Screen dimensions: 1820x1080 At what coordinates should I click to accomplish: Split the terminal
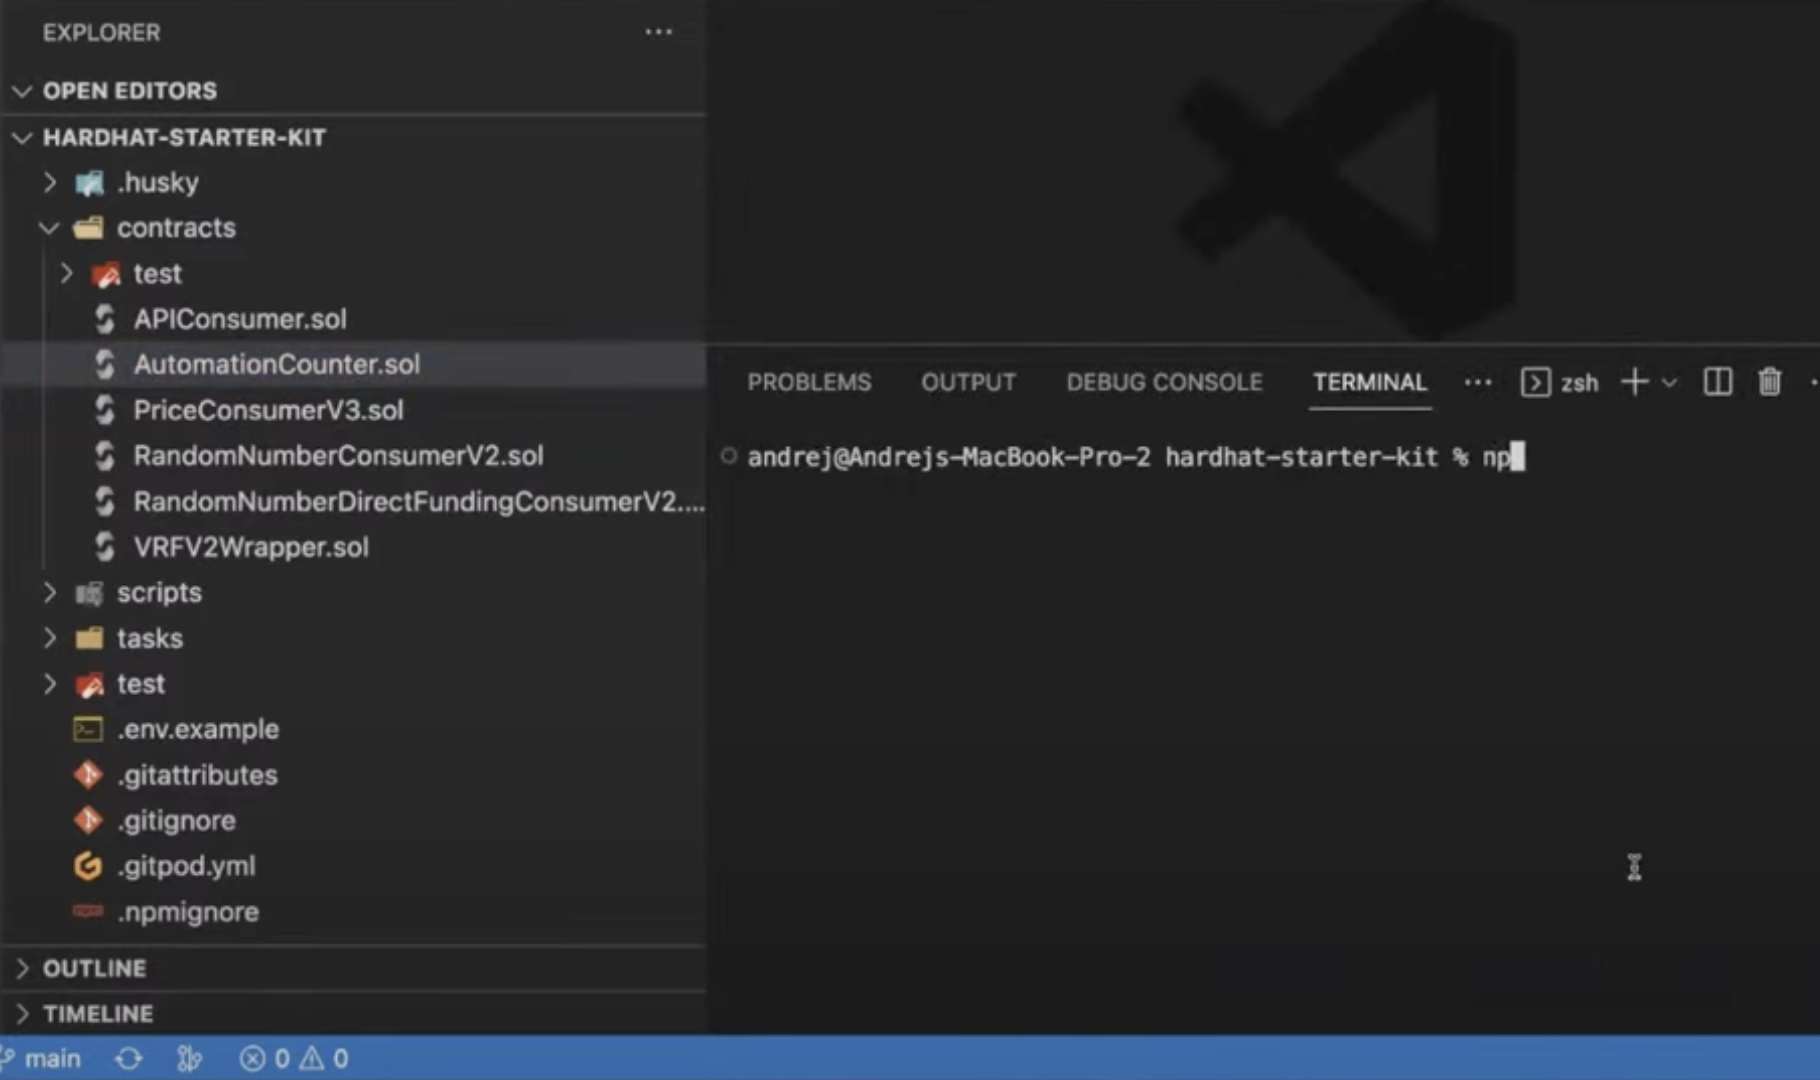pyautogui.click(x=1717, y=382)
